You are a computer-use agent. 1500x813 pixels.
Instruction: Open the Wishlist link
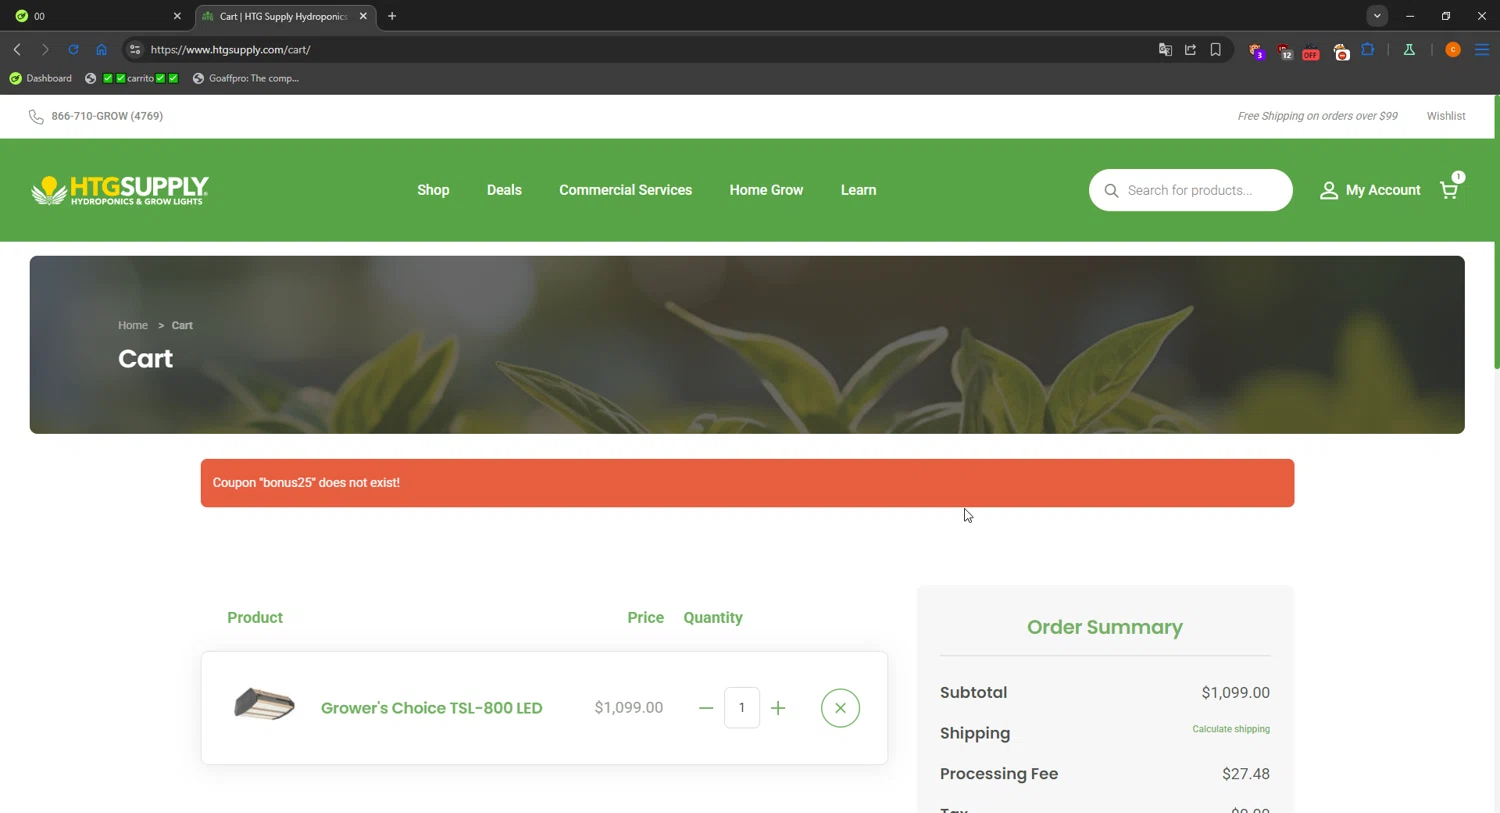(1446, 116)
